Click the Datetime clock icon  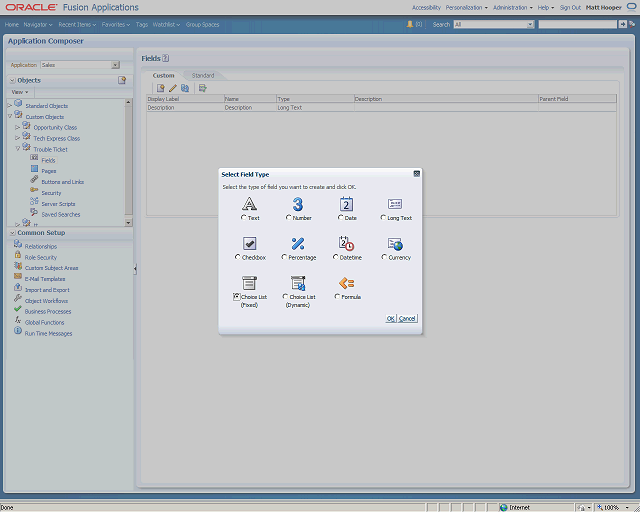347,243
